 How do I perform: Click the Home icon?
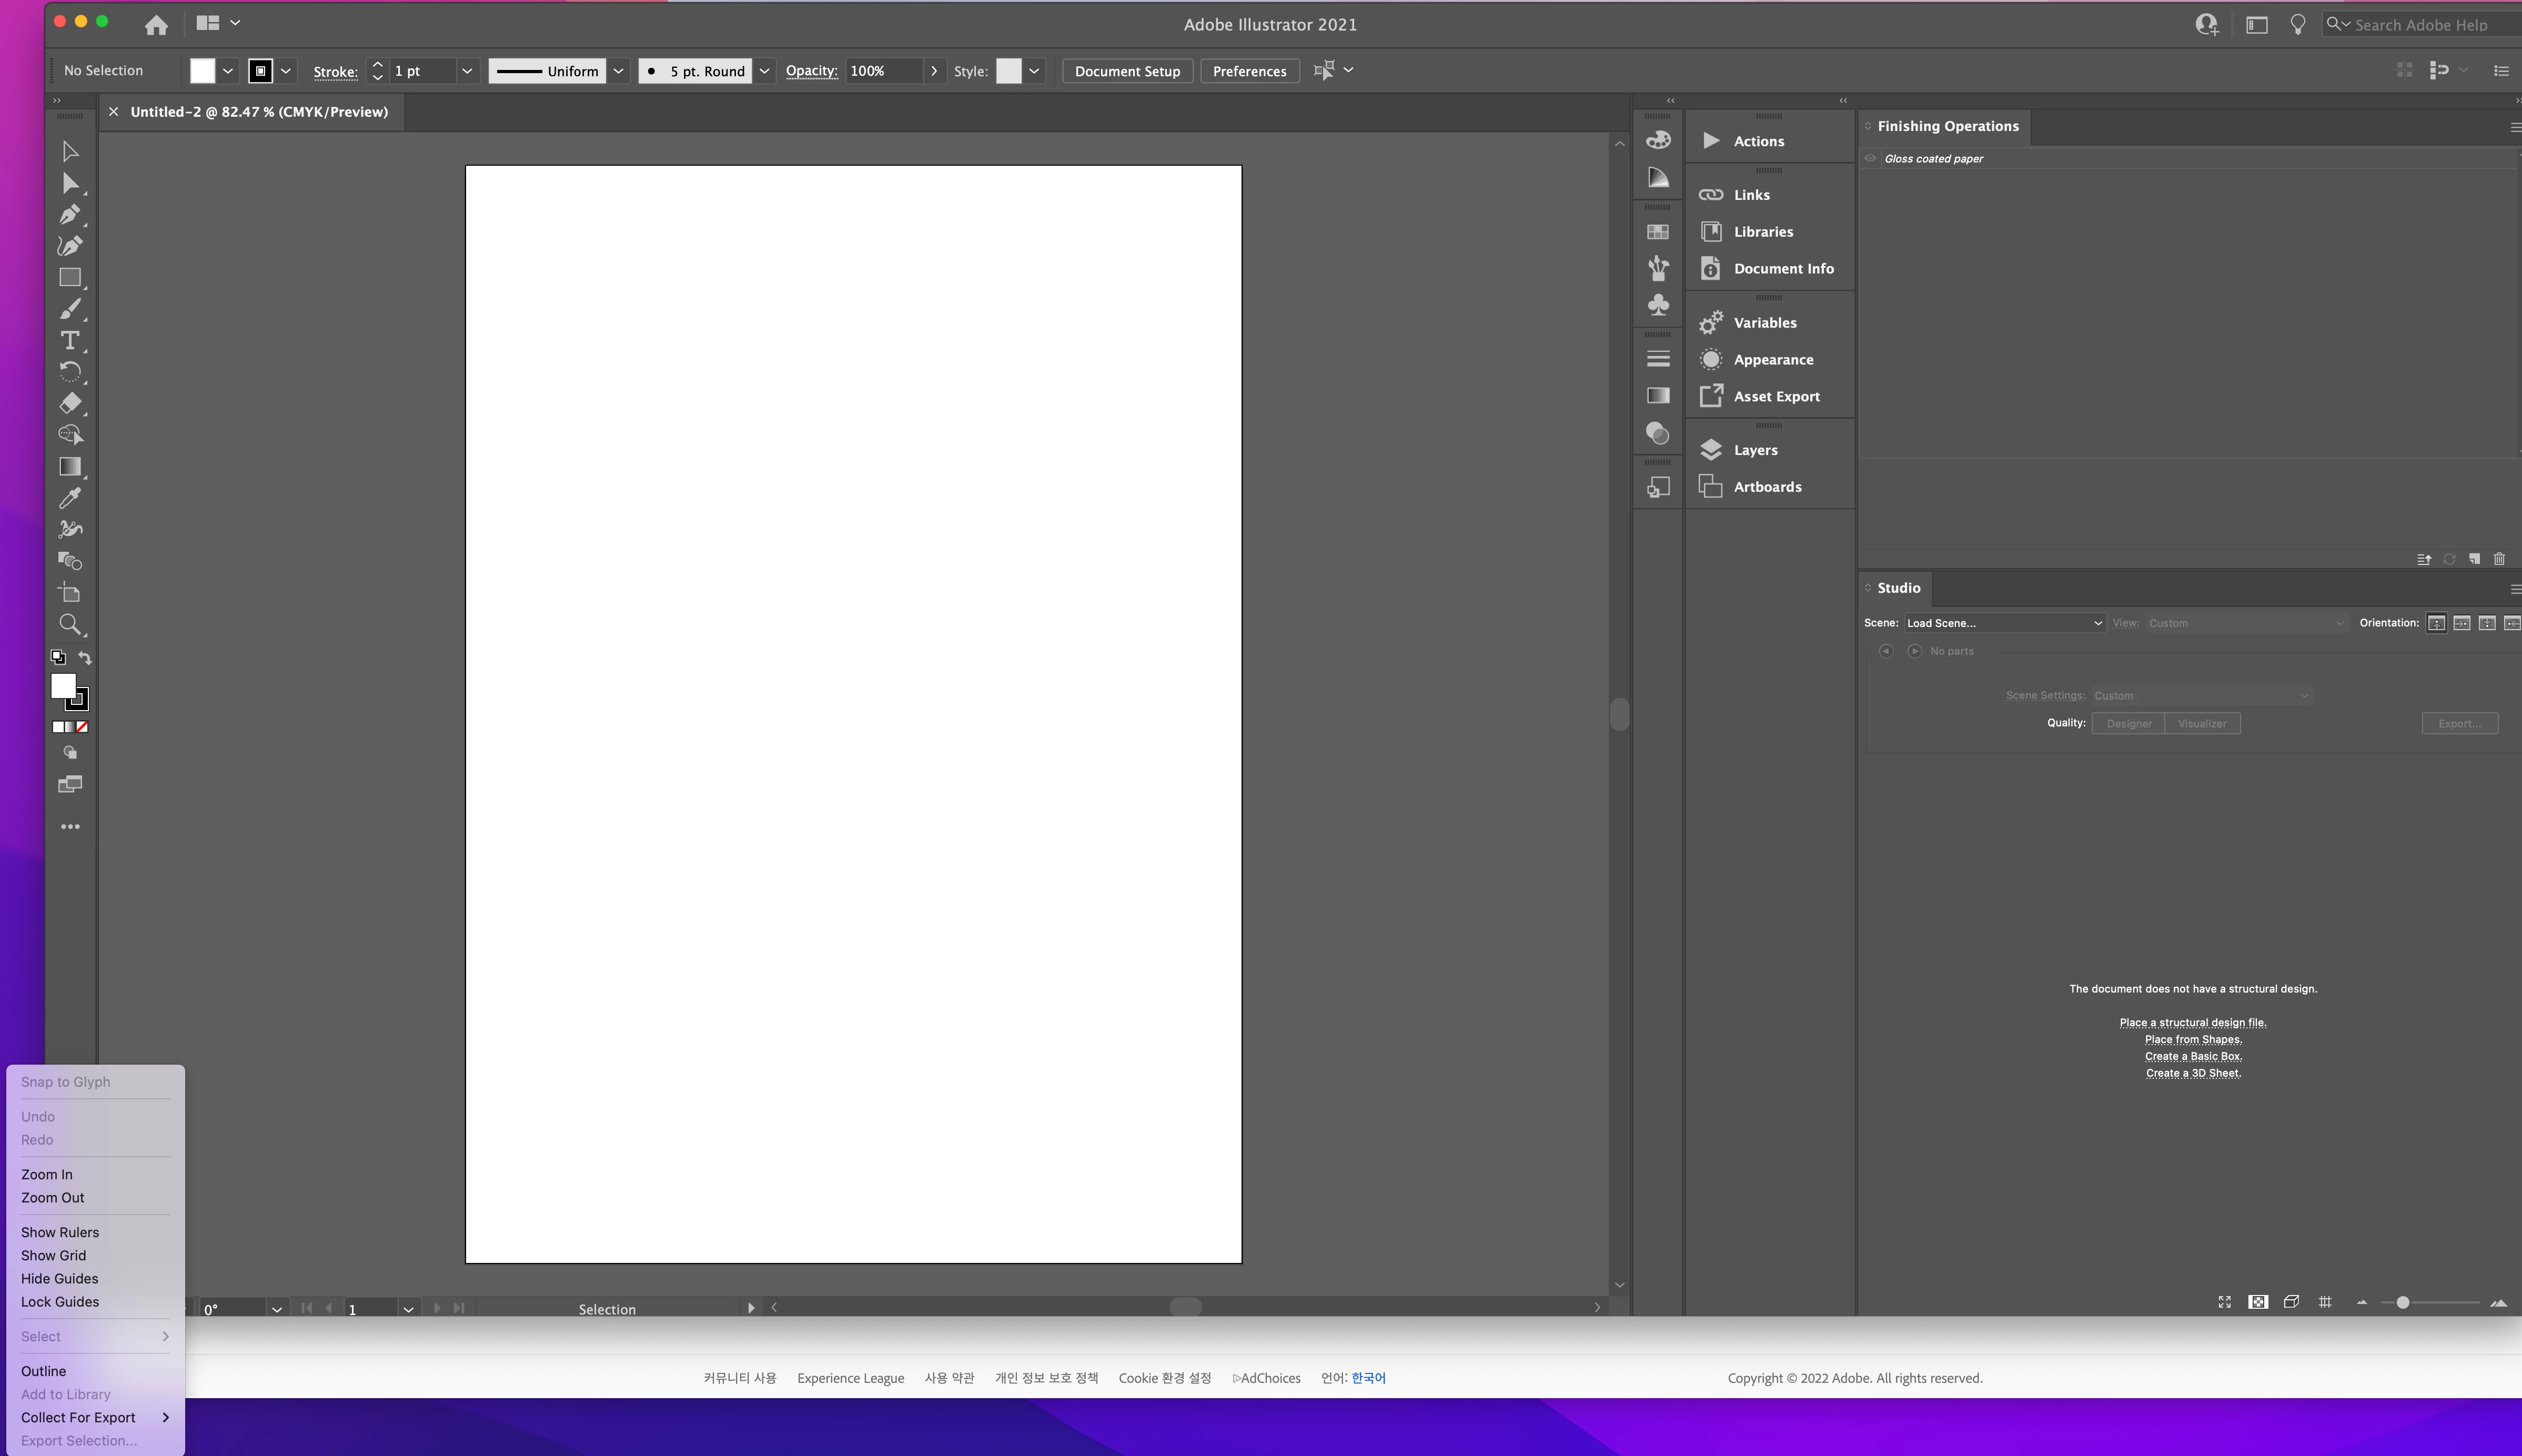pos(156,24)
